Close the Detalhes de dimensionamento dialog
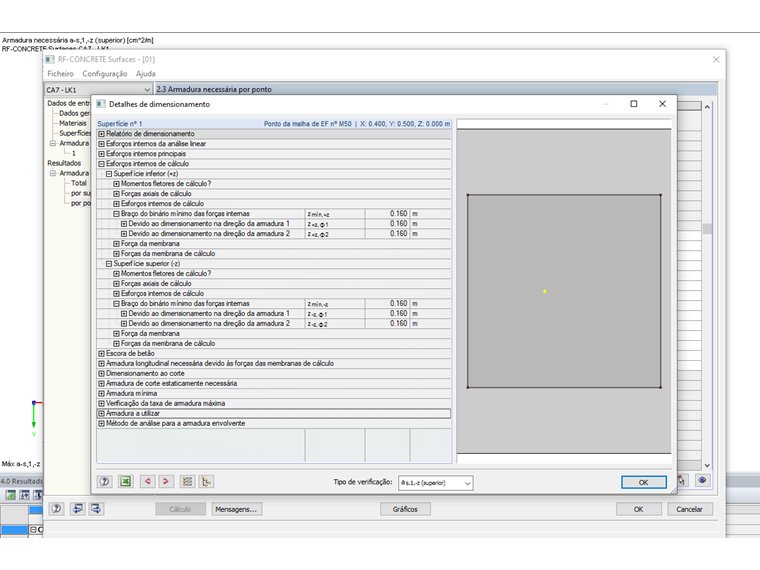 662,104
